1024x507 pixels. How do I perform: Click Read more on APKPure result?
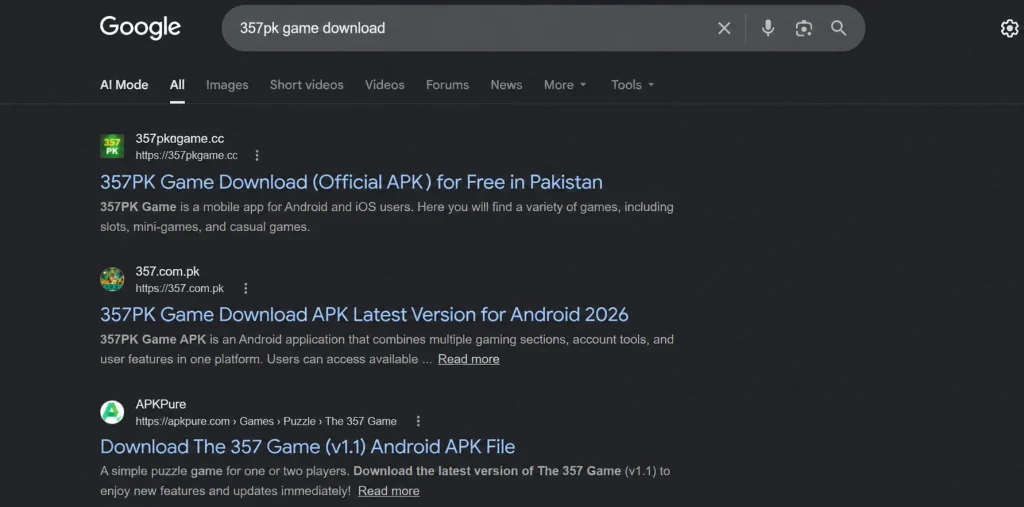coord(389,491)
